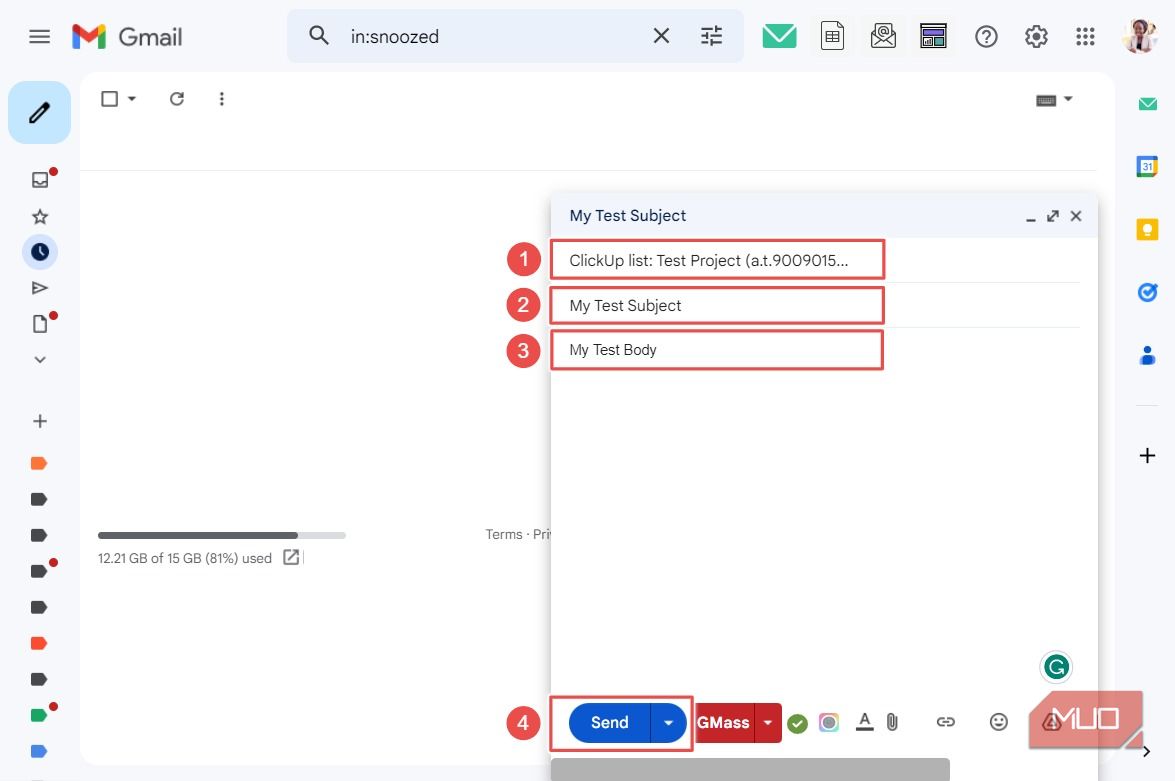Open more send options dropdown arrow
The image size is (1175, 781).
(668, 723)
